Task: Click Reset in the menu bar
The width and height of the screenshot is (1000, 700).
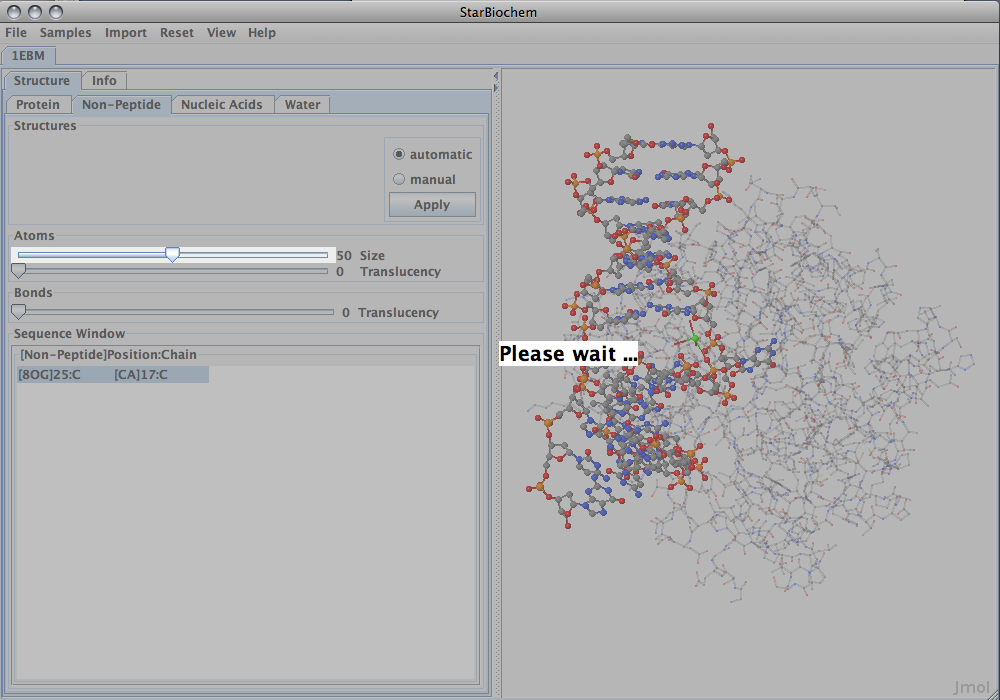Action: pyautogui.click(x=177, y=33)
